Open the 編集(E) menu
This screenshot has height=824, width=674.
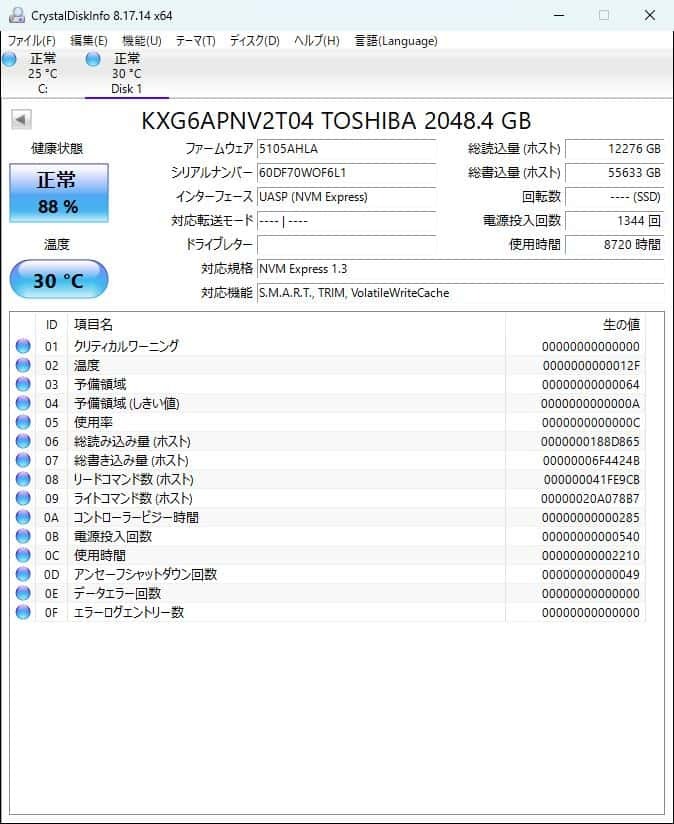point(89,40)
